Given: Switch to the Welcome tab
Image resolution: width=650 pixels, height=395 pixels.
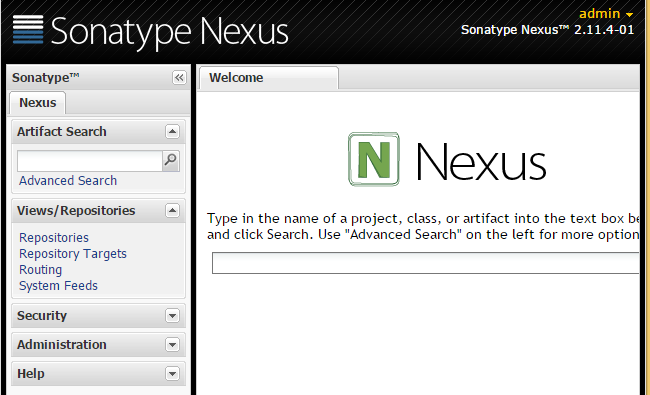Looking at the screenshot, I should [269, 78].
